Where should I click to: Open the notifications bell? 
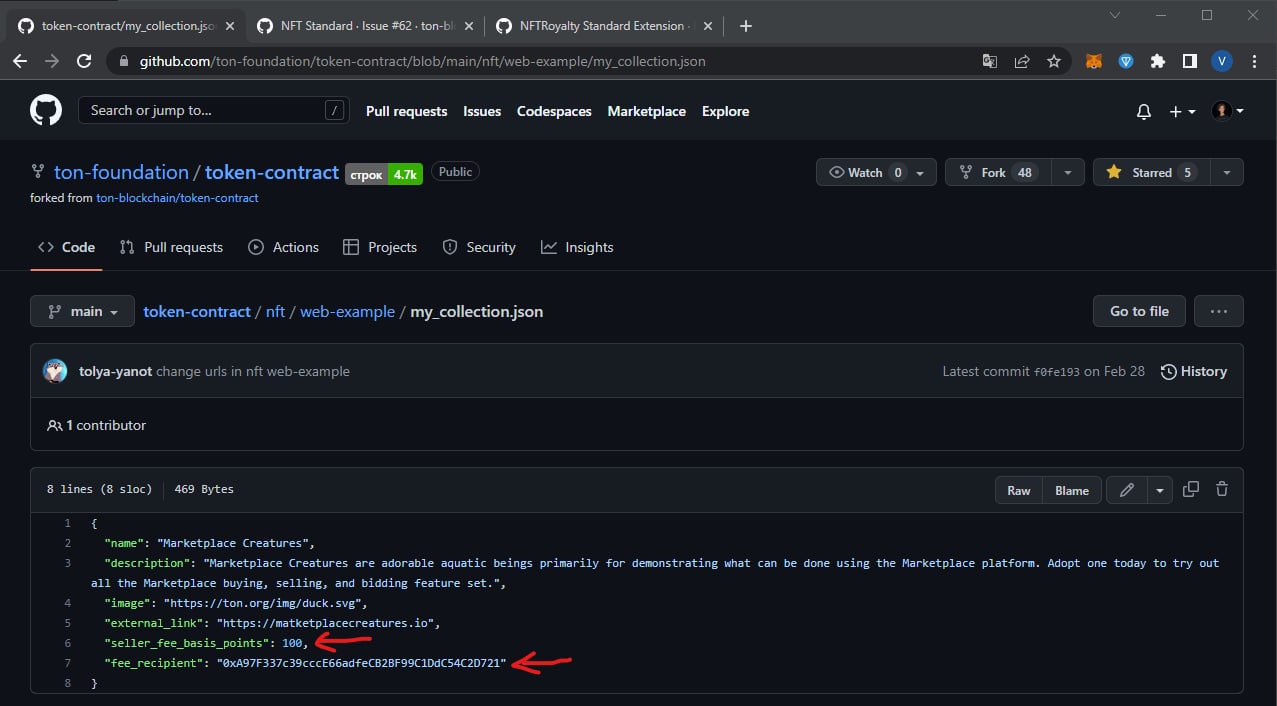tap(1144, 112)
